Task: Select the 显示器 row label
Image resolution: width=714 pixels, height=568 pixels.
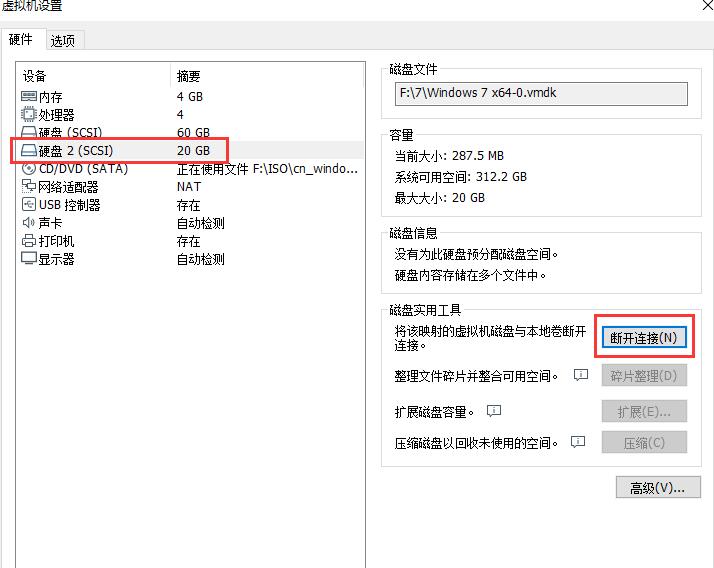Action: point(56,259)
